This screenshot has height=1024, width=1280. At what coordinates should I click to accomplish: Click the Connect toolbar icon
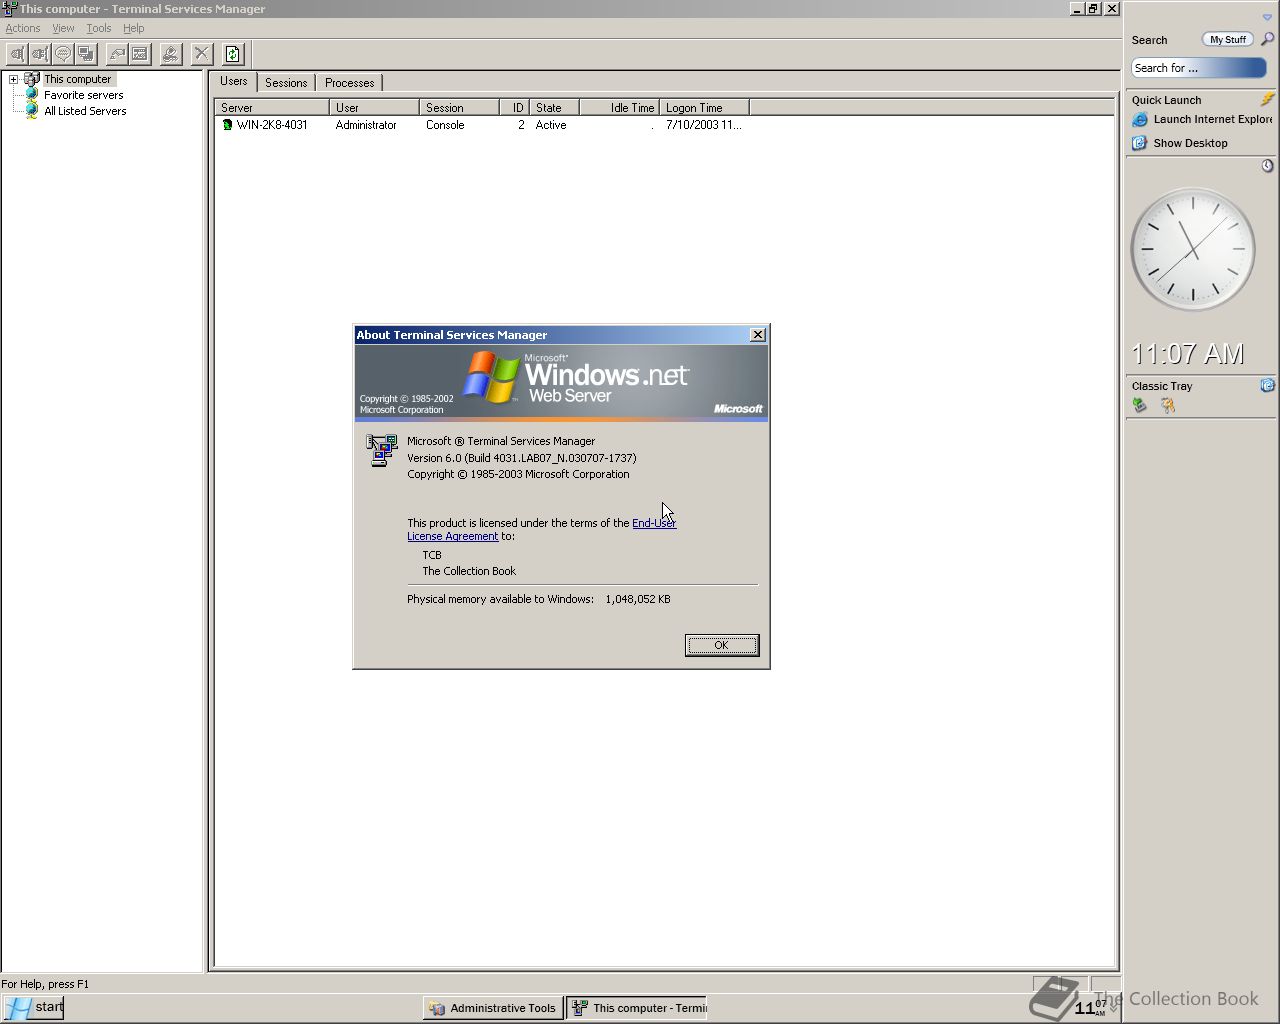[16, 54]
